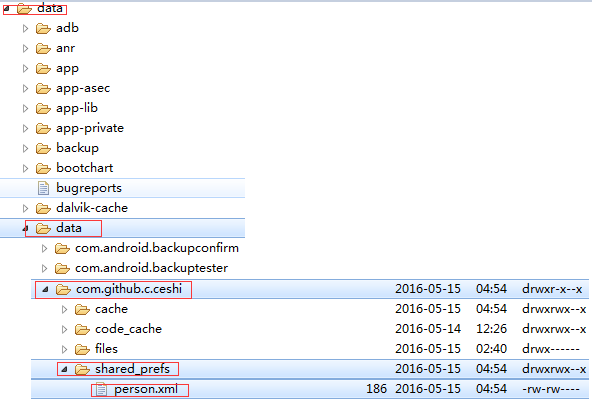Screen dimensions: 592x403
Task: Click the adb folder icon
Action: pyautogui.click(x=43, y=28)
